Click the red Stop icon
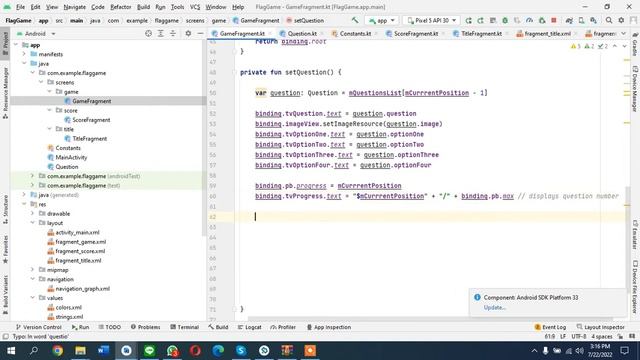Screen dimensions: 640x360 554,20
